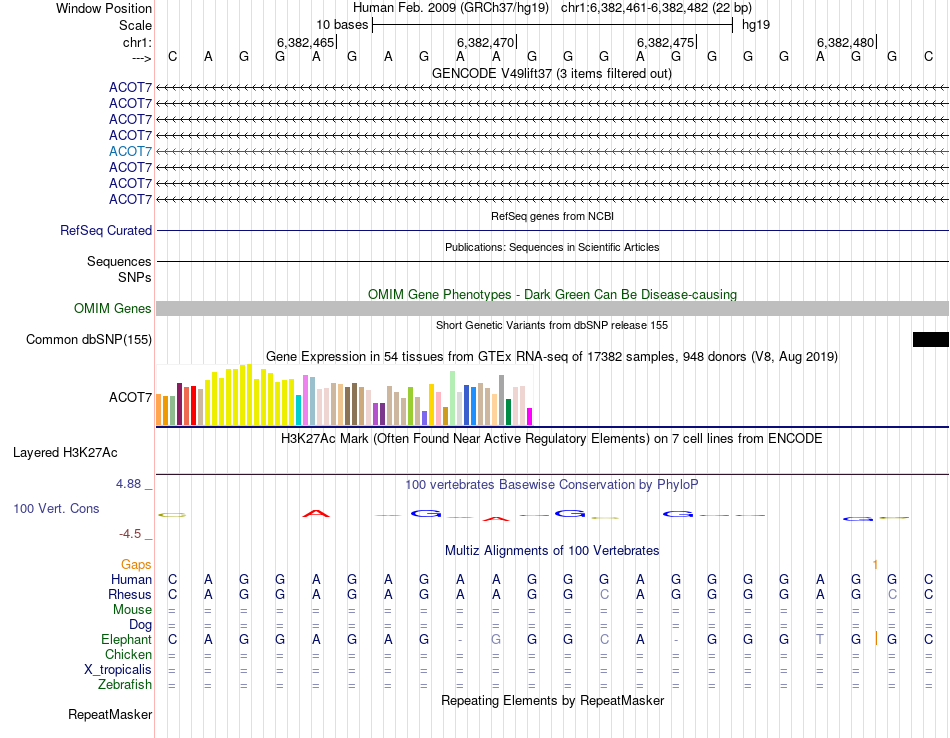The image size is (950, 738).
Task: Click the Layered H3K27Ac track label
Action: tap(65, 453)
